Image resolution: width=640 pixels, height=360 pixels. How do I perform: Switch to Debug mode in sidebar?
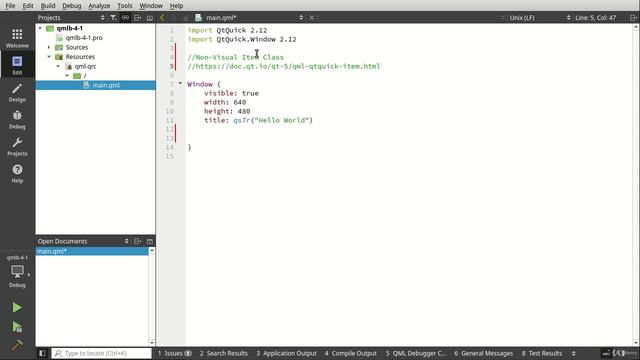coord(17,119)
